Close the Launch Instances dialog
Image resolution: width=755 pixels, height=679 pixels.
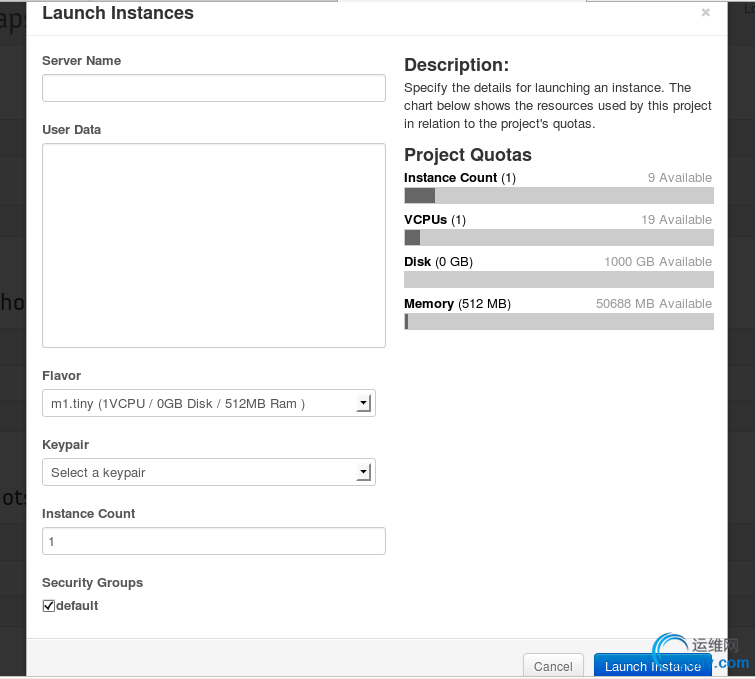click(705, 13)
